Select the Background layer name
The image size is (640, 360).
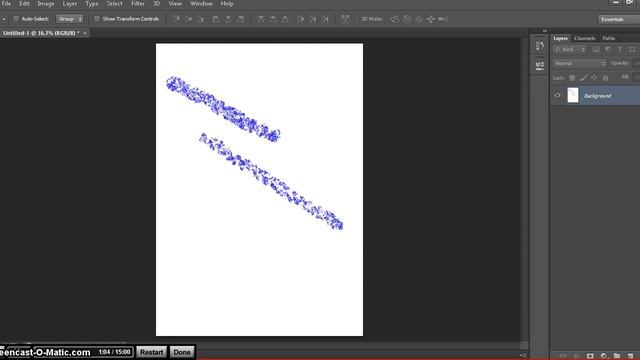(x=597, y=96)
